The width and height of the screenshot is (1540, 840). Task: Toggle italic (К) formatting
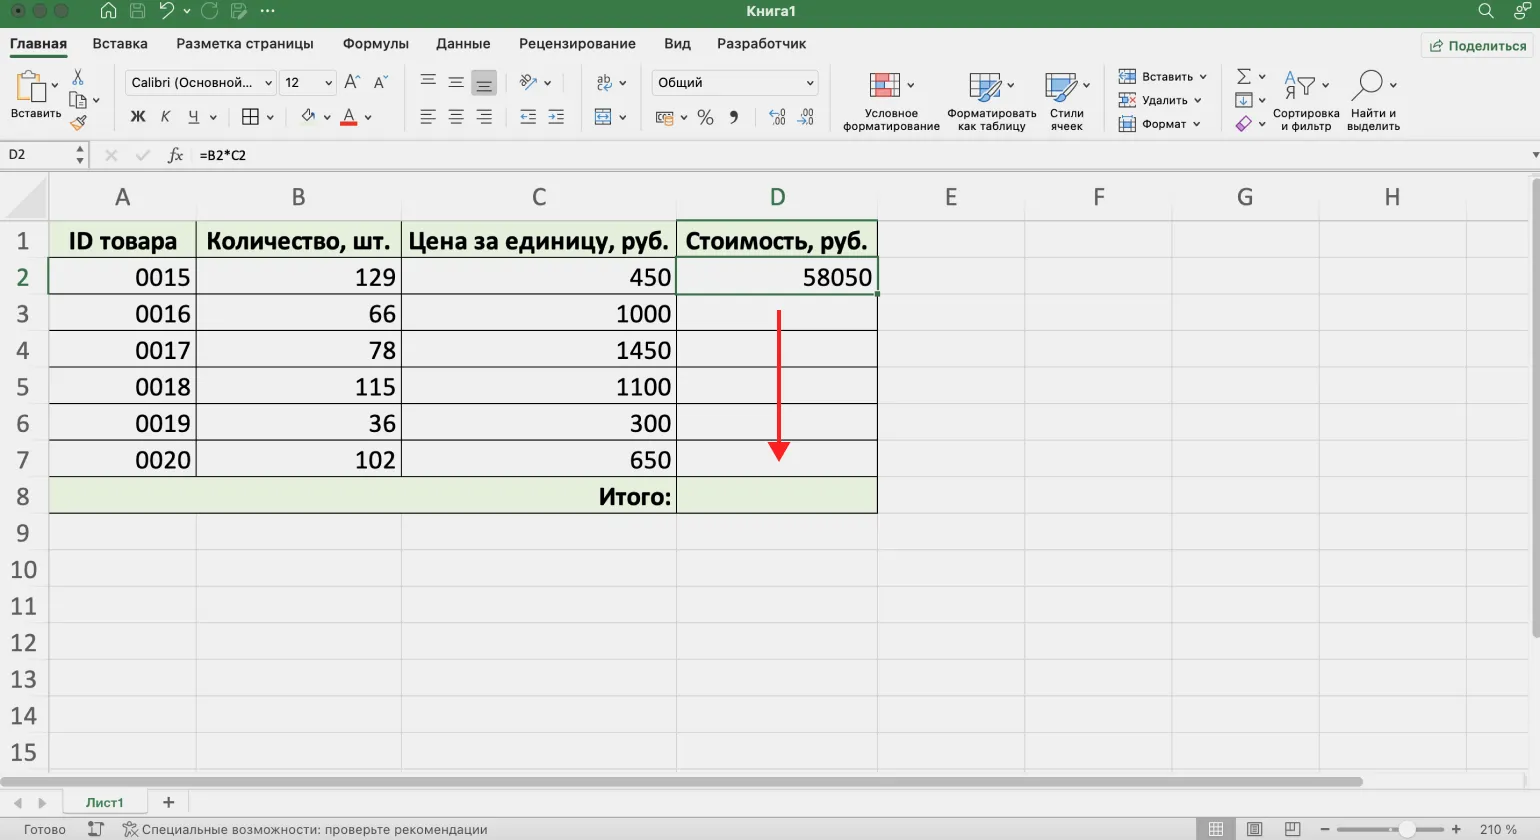165,117
